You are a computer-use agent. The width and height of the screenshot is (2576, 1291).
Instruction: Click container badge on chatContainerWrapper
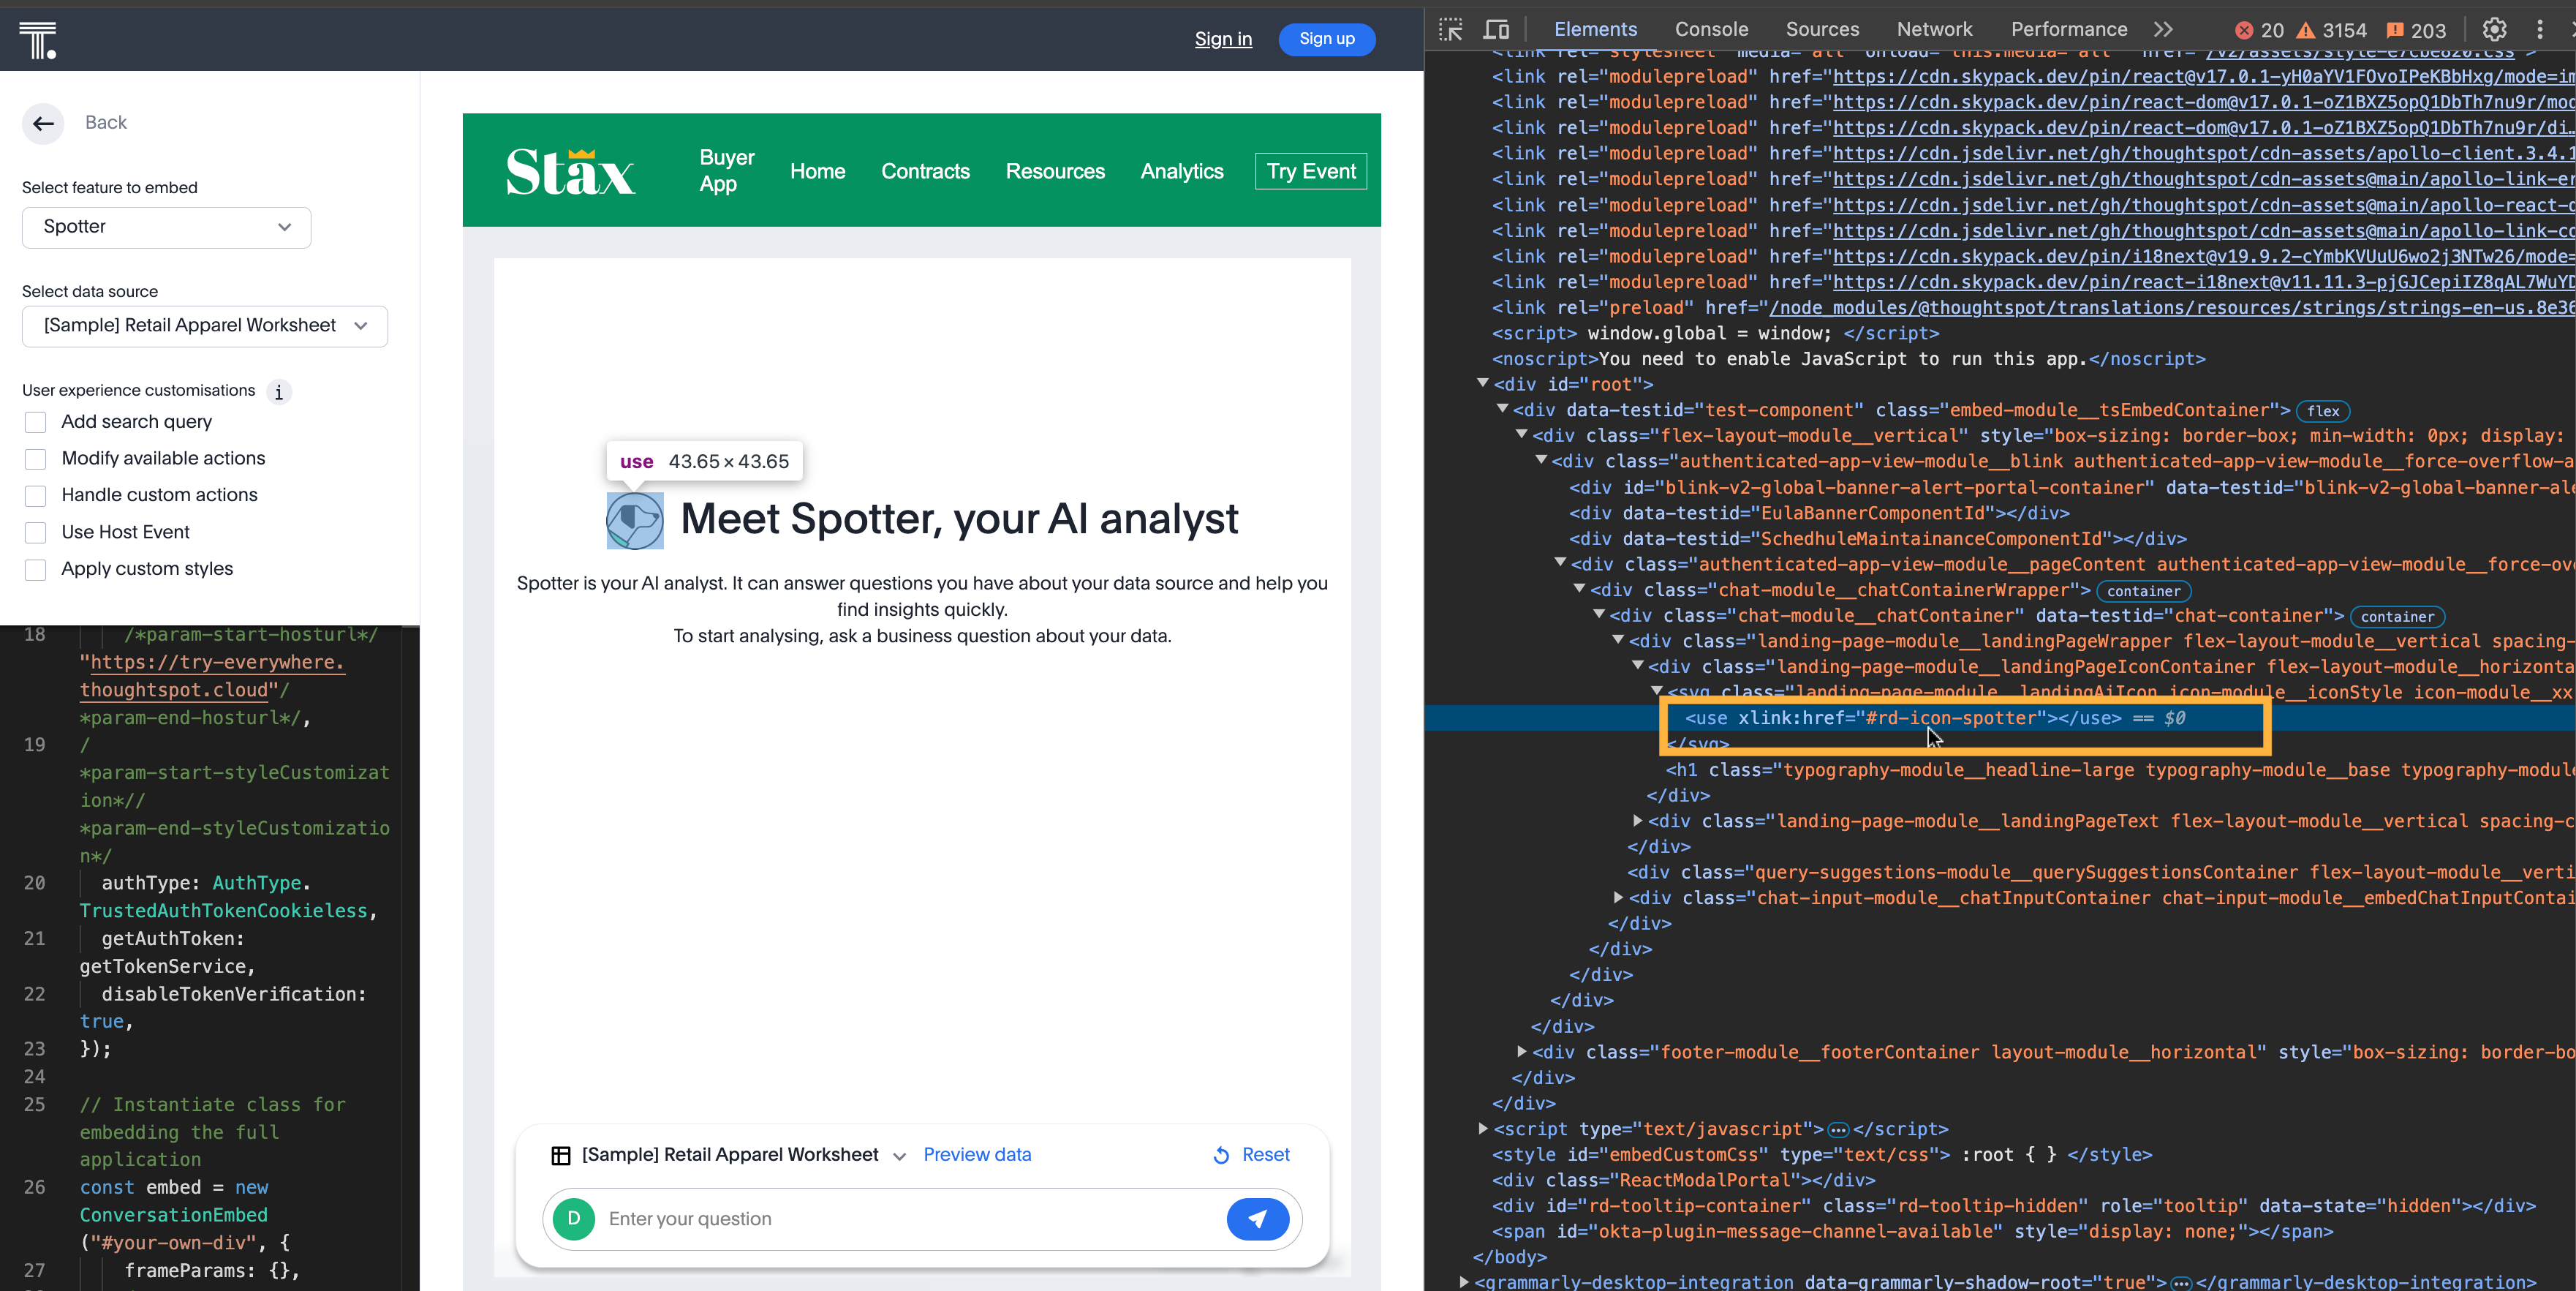(2143, 591)
